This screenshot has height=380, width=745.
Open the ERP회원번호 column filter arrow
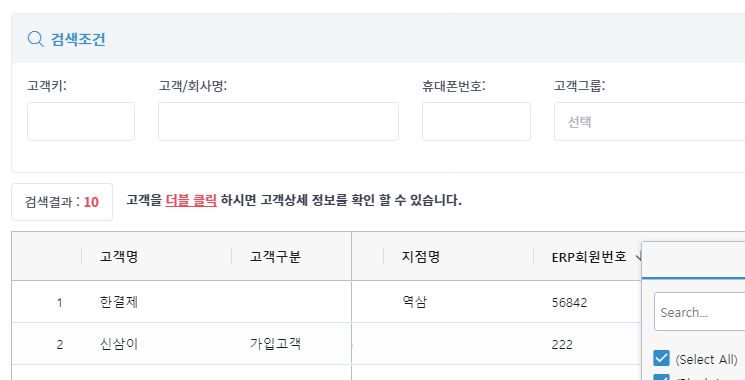638,257
